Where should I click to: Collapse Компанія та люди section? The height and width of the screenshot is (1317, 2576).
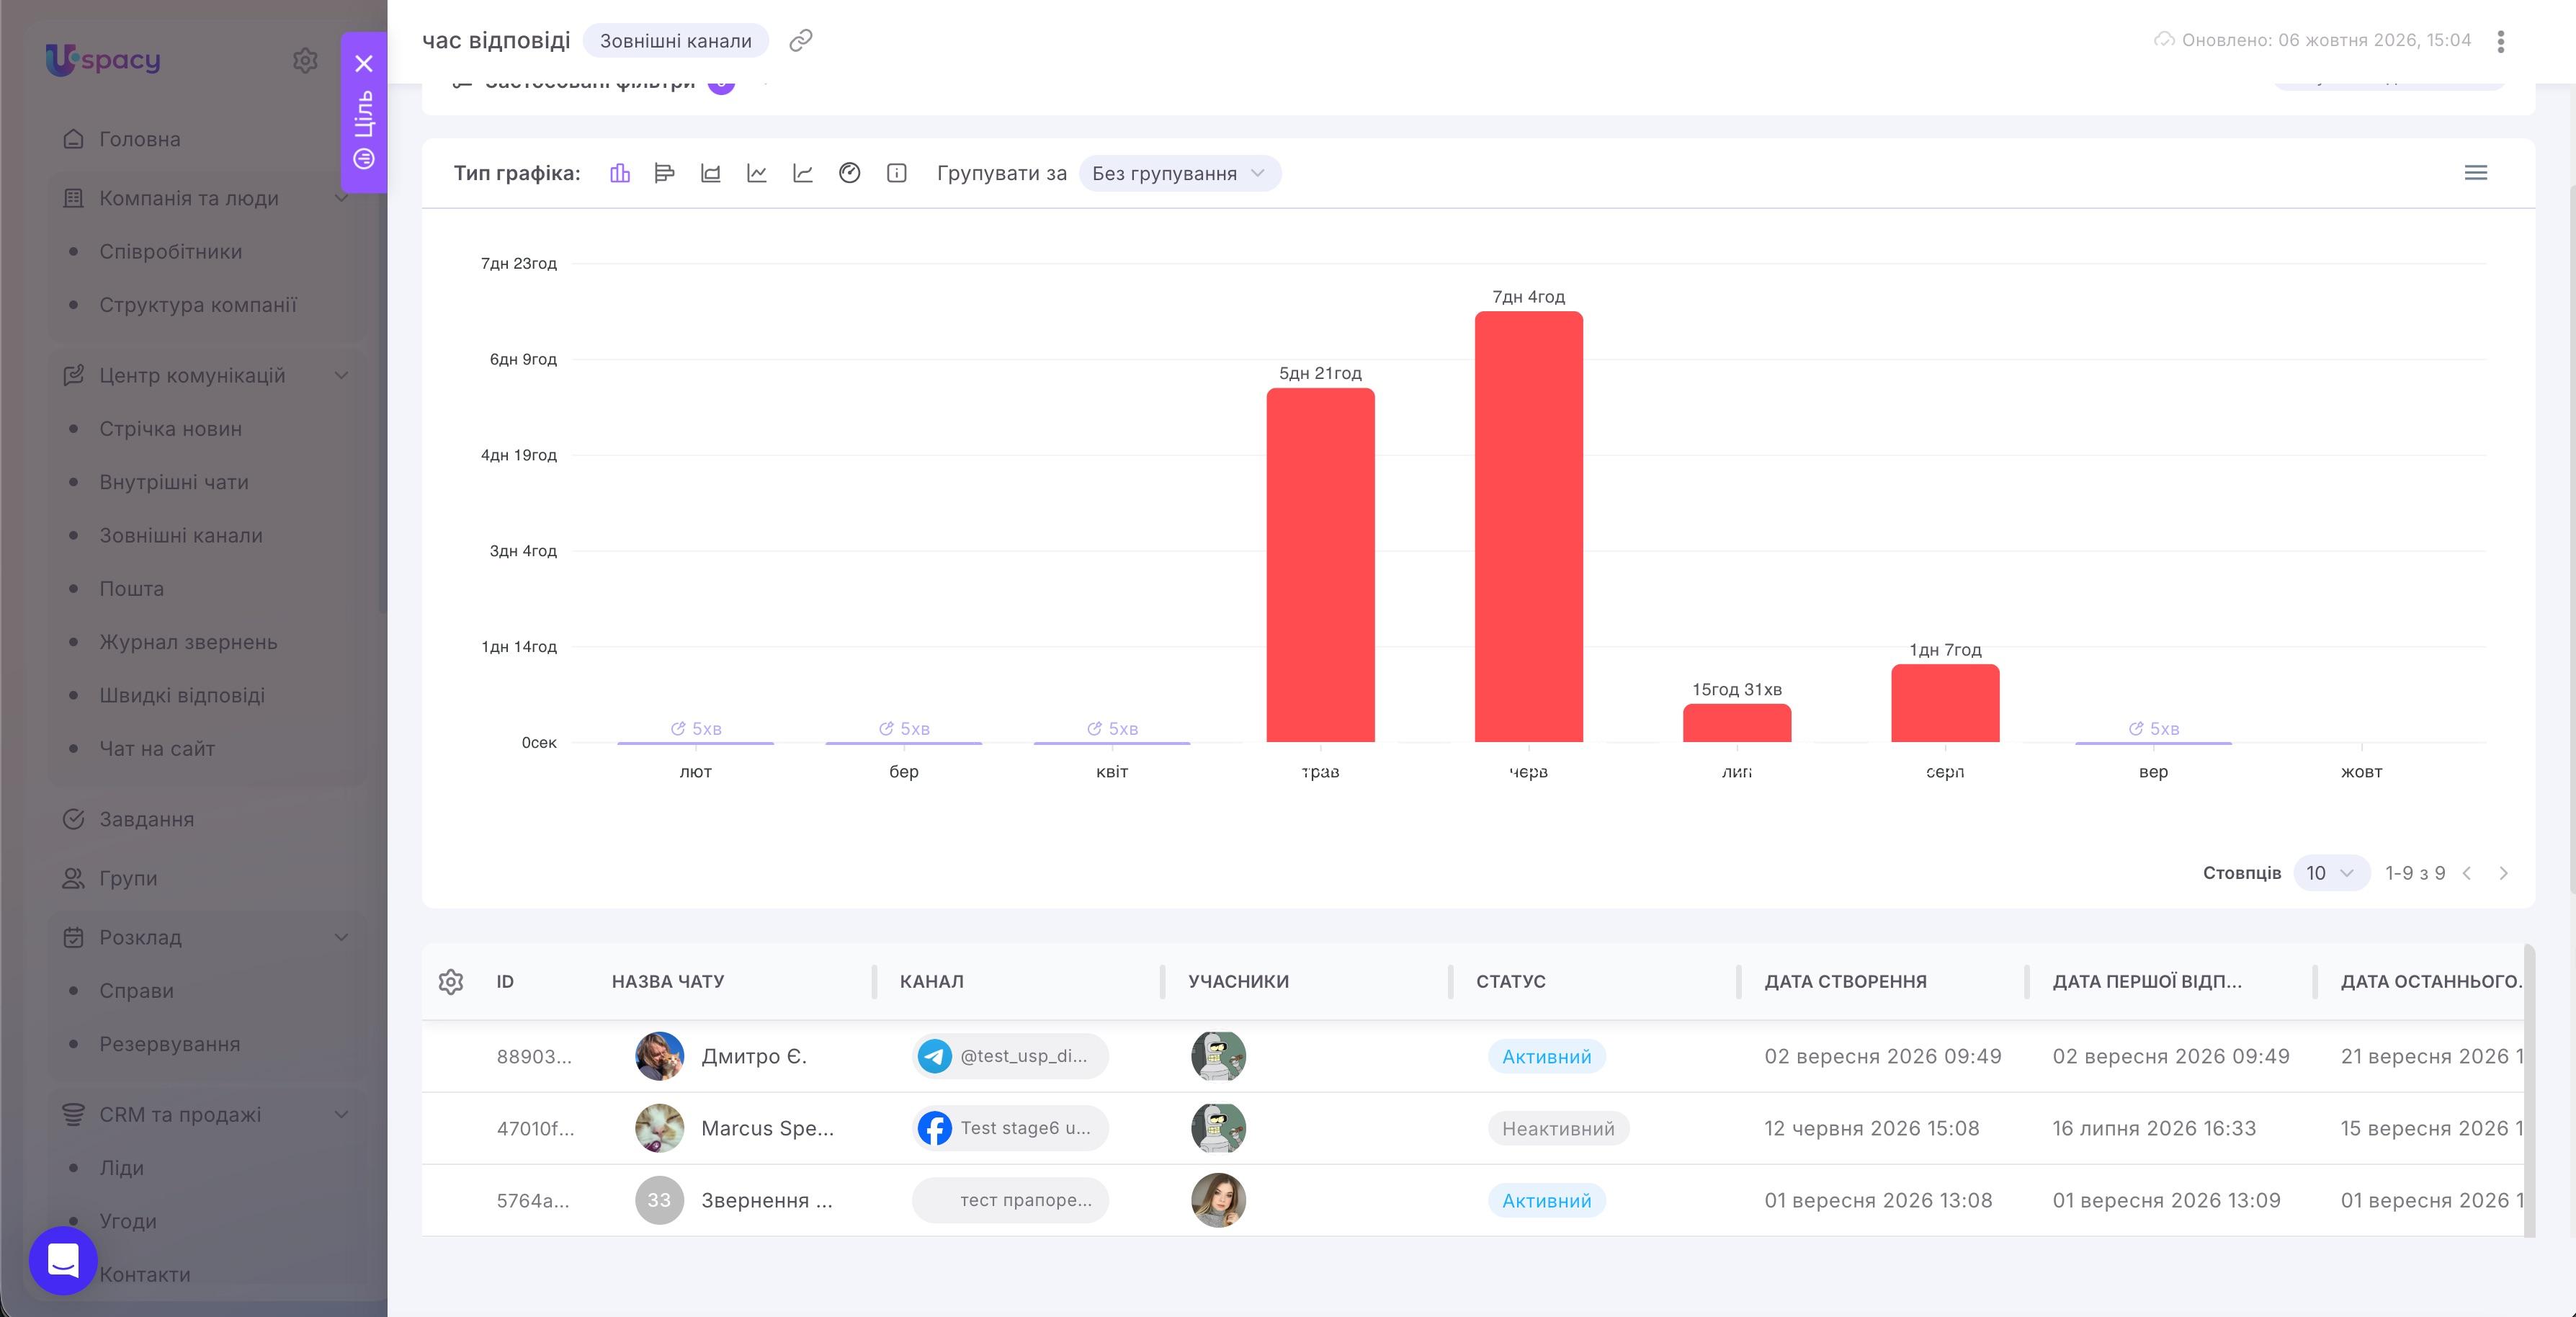(x=341, y=198)
